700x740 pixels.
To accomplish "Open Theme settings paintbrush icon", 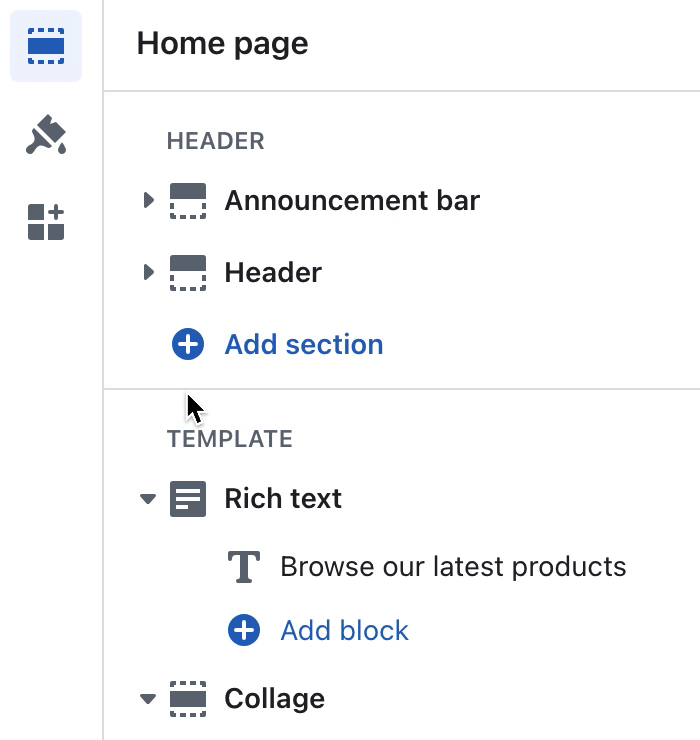I will tap(46, 135).
